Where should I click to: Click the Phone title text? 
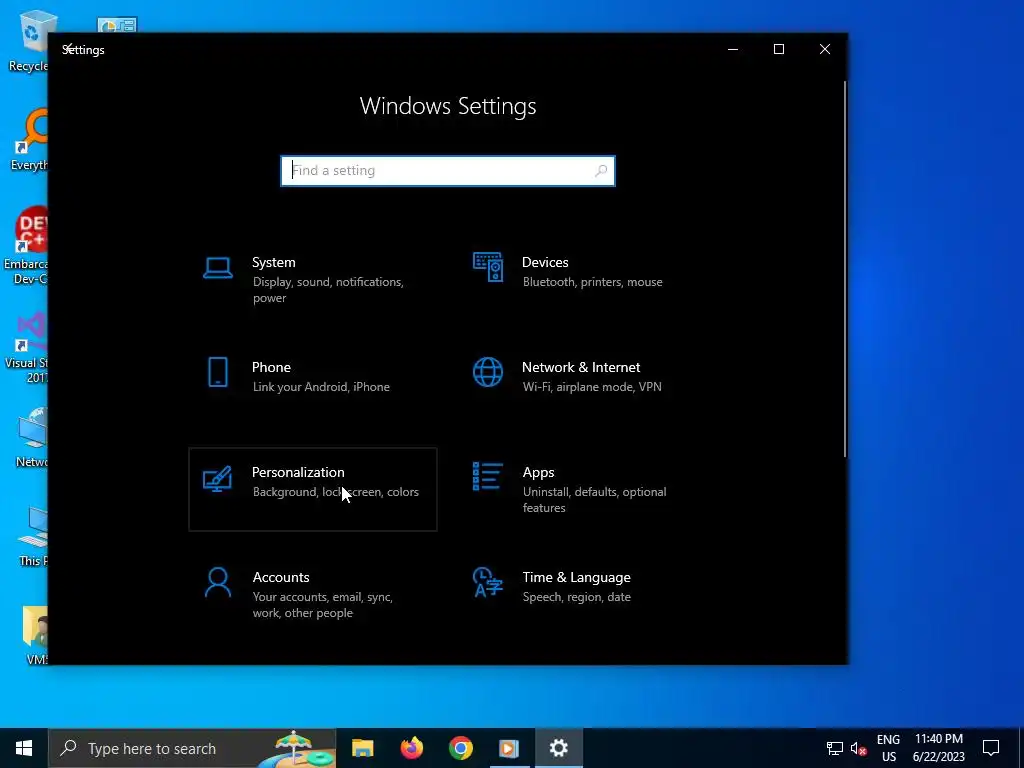pyautogui.click(x=271, y=367)
